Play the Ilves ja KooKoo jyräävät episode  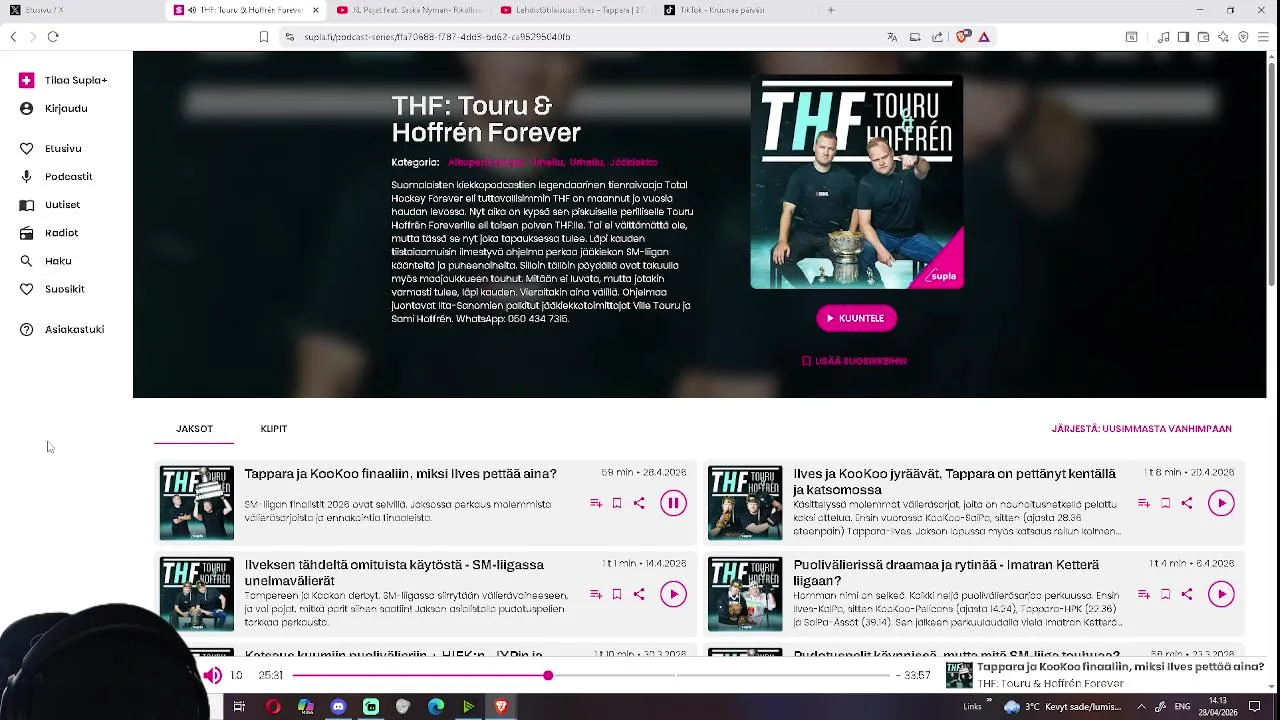click(1221, 503)
